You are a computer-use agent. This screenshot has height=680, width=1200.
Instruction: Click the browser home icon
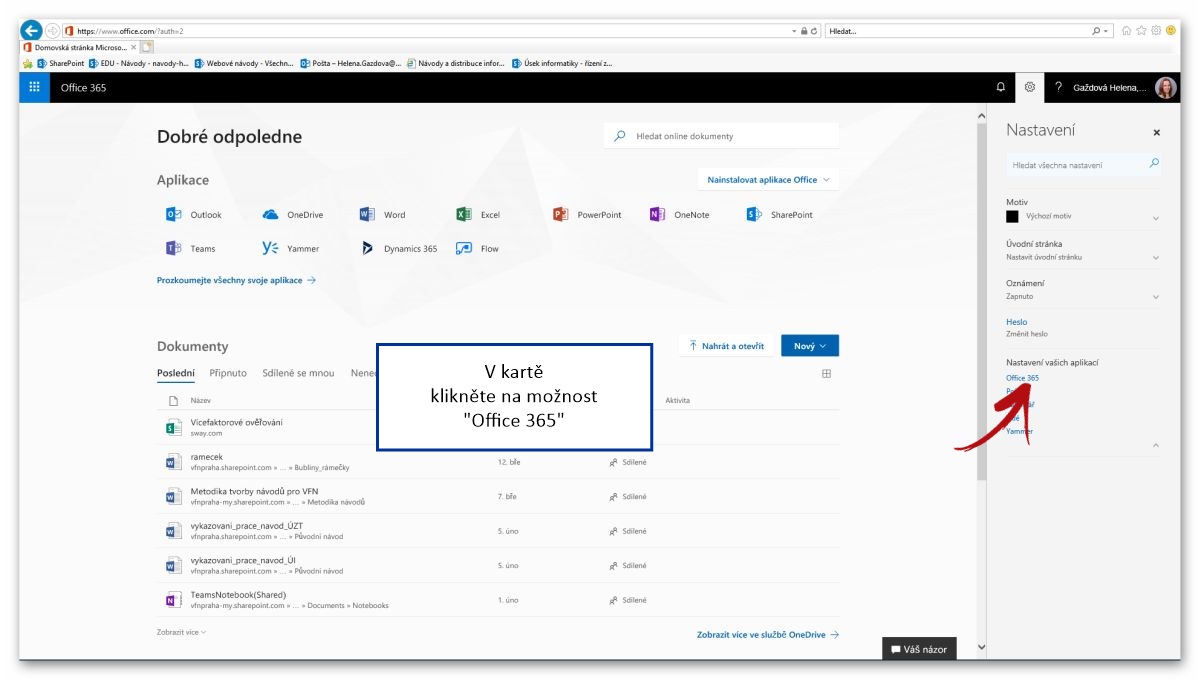(x=1127, y=31)
